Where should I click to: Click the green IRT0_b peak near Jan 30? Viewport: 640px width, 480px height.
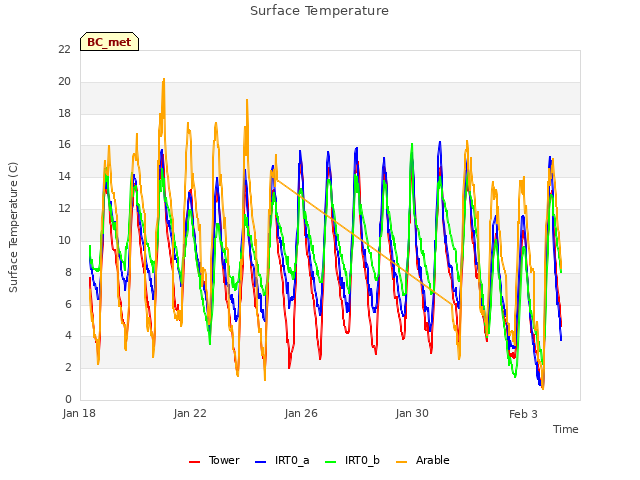(412, 144)
